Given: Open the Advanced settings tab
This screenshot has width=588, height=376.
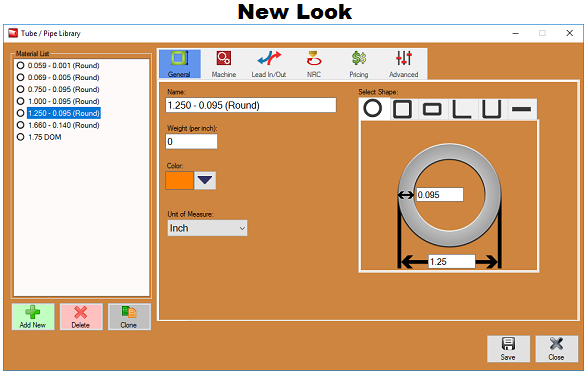Looking at the screenshot, I should coord(404,64).
